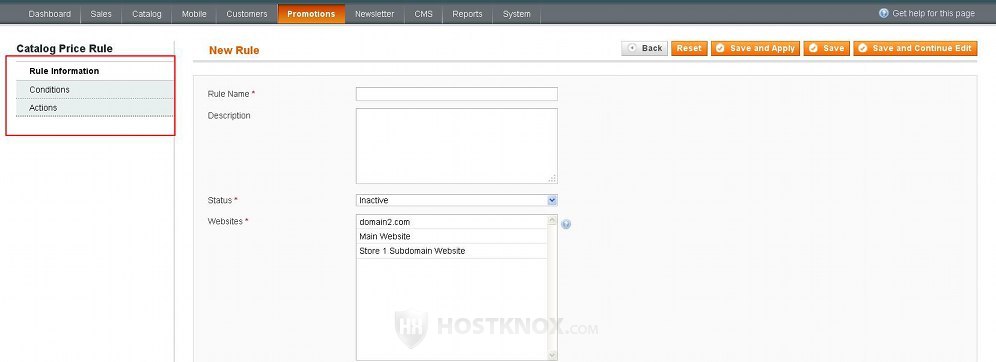
Task: Open the Status dropdown showing Inactive
Action: (x=457, y=200)
